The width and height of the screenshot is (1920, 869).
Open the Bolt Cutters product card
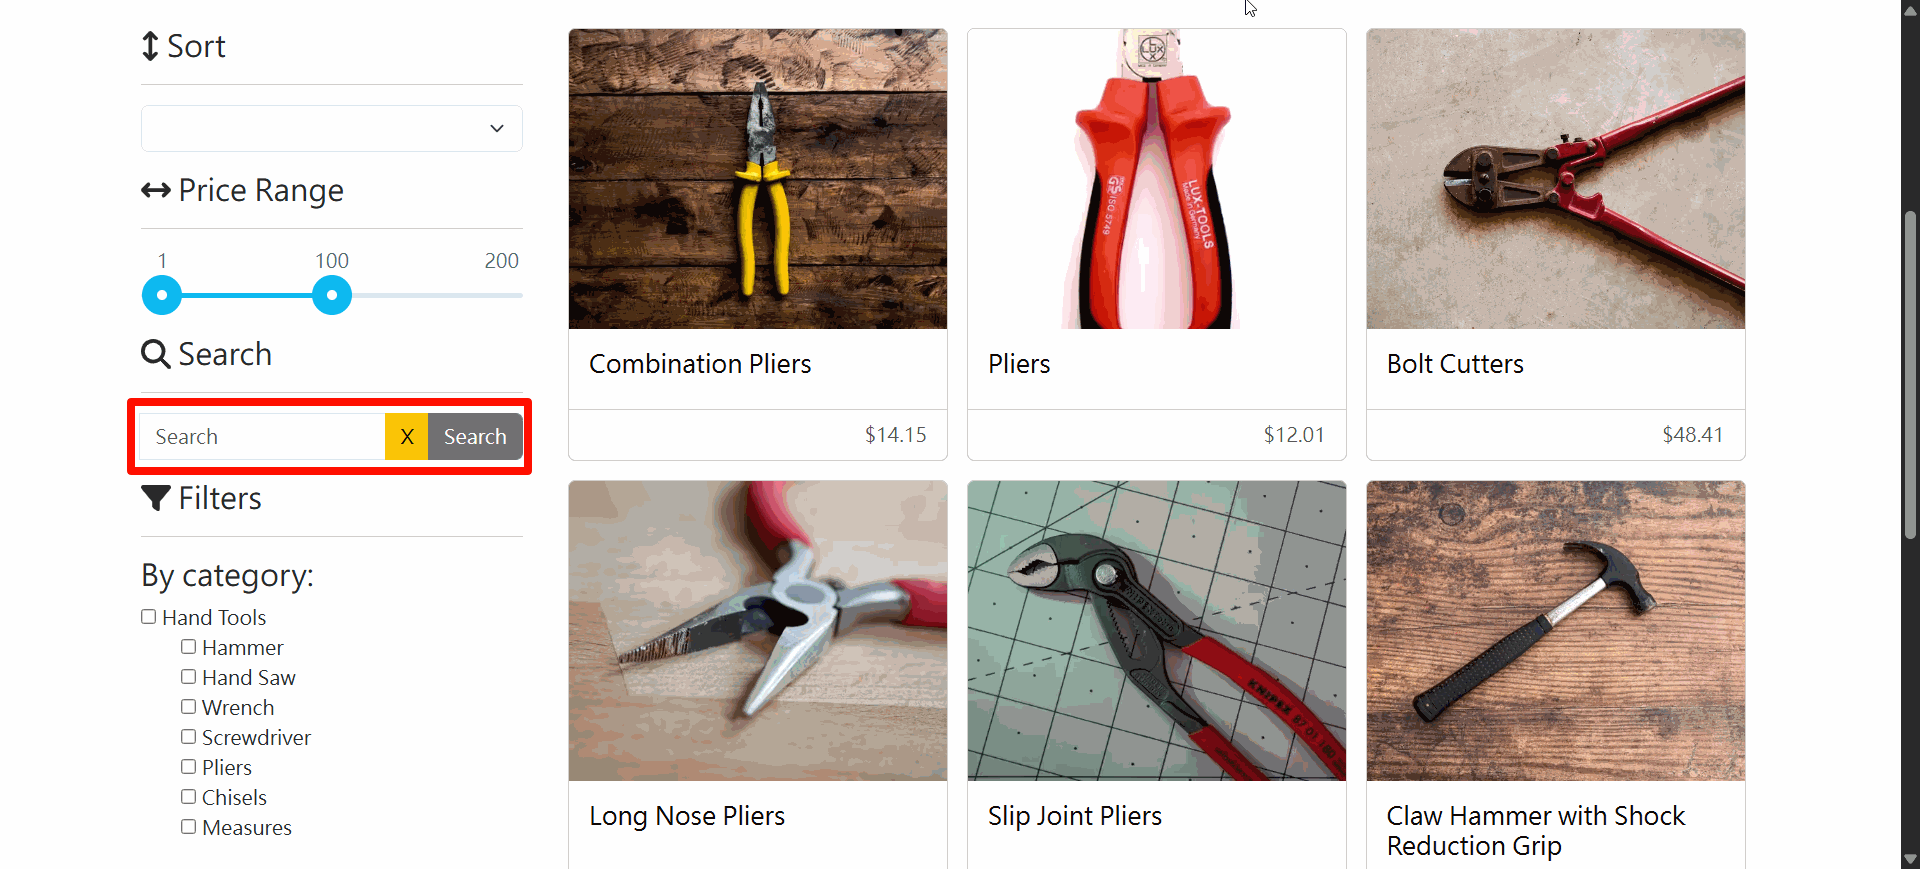[1556, 244]
